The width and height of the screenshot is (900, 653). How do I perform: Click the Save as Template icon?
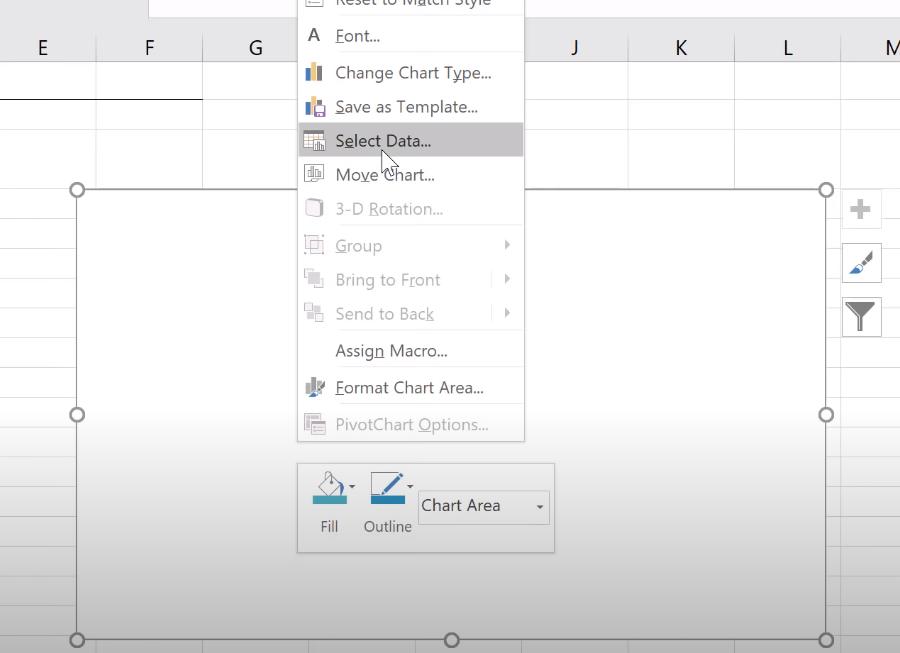pos(314,107)
